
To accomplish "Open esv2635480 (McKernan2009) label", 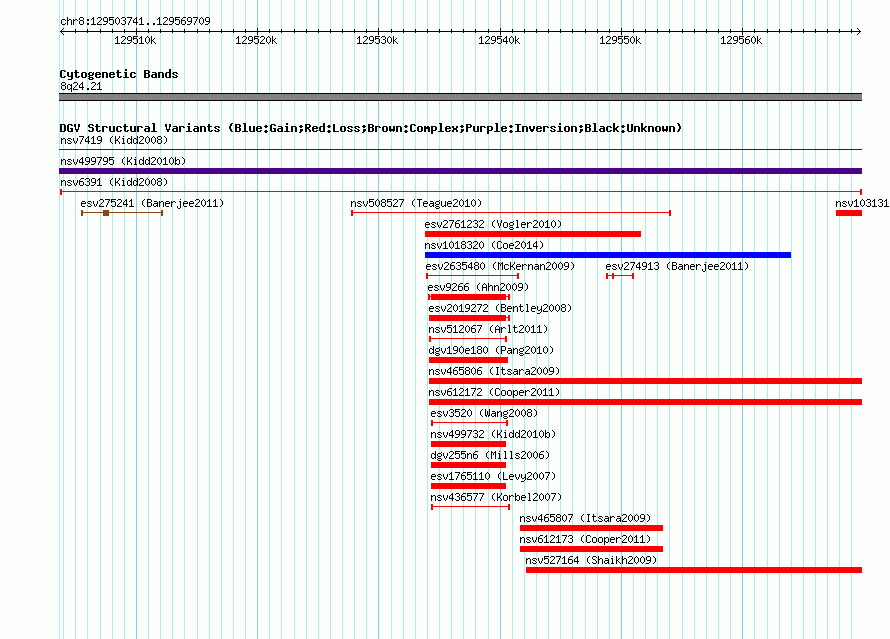I will [x=500, y=266].
